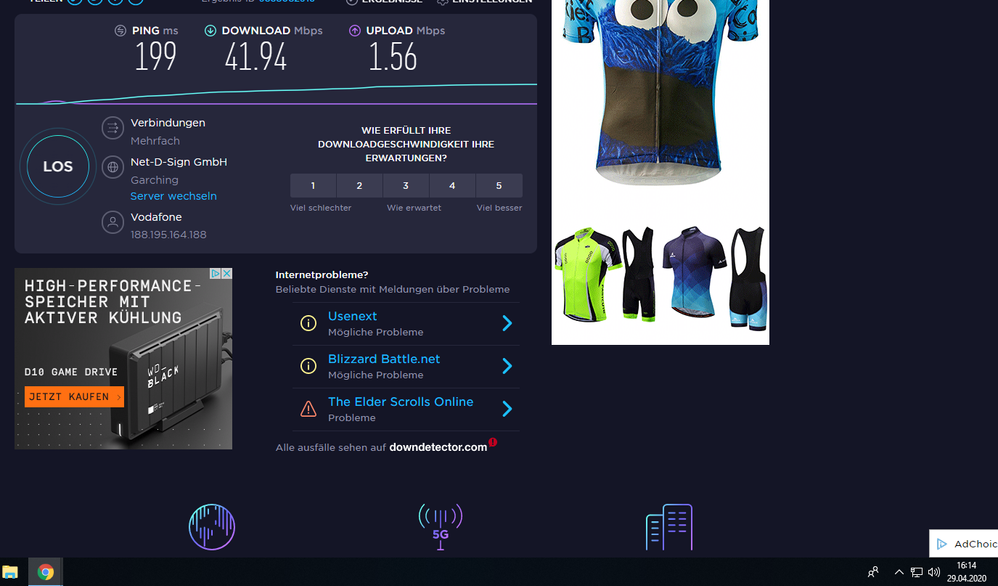Viewport: 998px width, 586px height.
Task: Click the Cookie Monster jersey ad image
Action: 660,92
